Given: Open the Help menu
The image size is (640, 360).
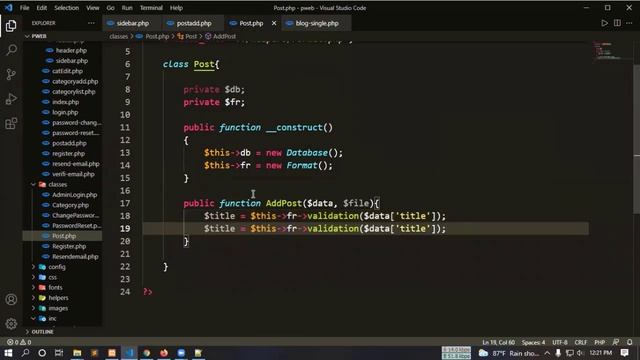Looking at the screenshot, I should coord(176,8).
